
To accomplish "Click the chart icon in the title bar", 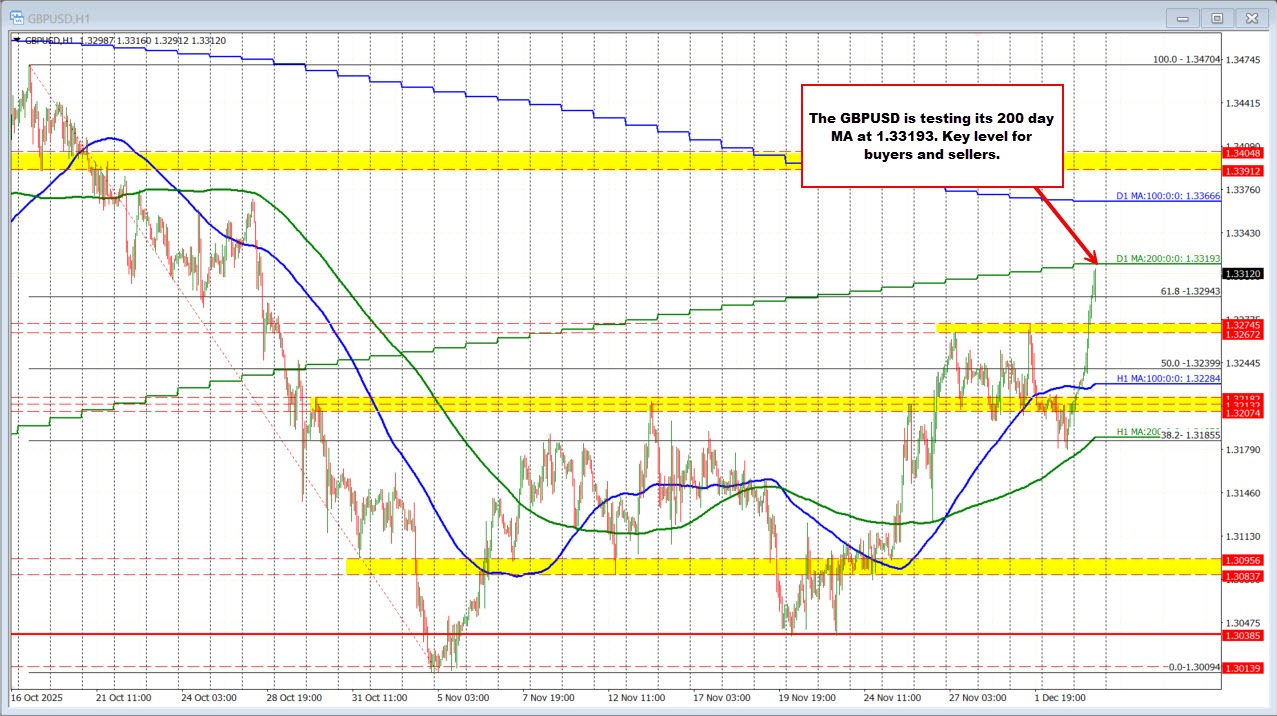I will pyautogui.click(x=15, y=17).
